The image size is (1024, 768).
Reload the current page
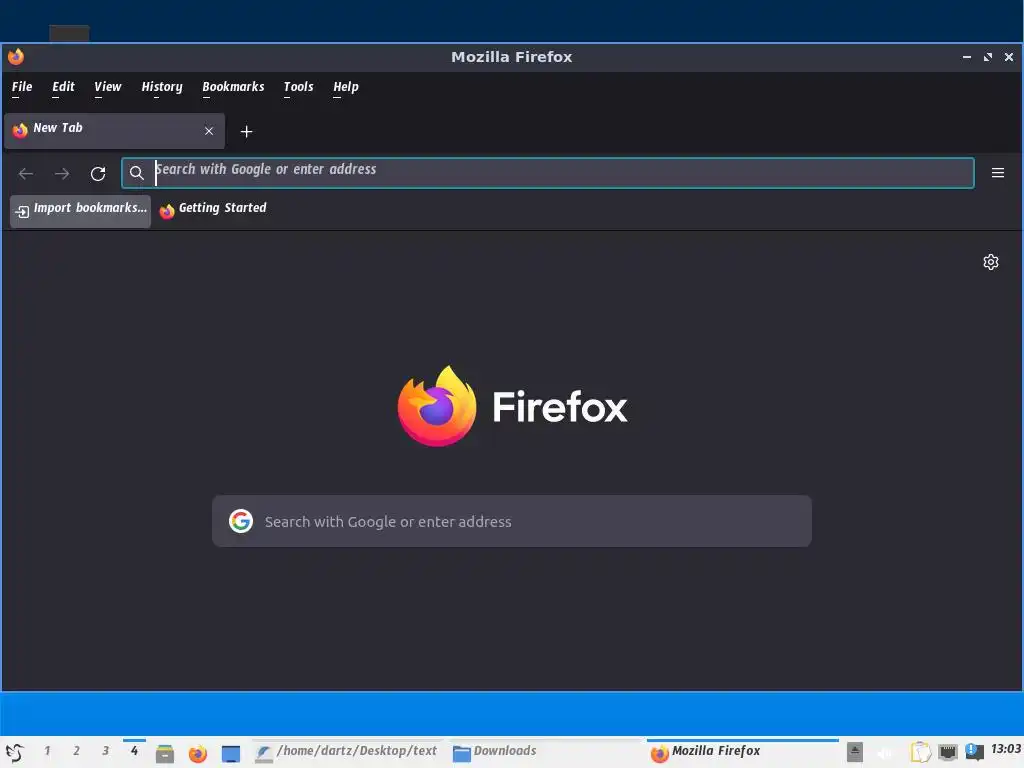[x=98, y=173]
